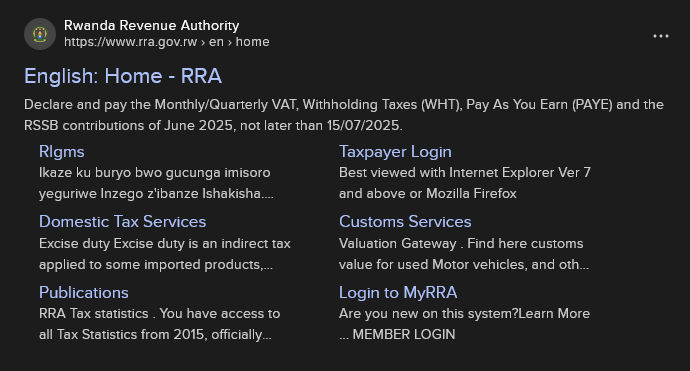Open the Login to MyRRA sitelink

tap(398, 293)
